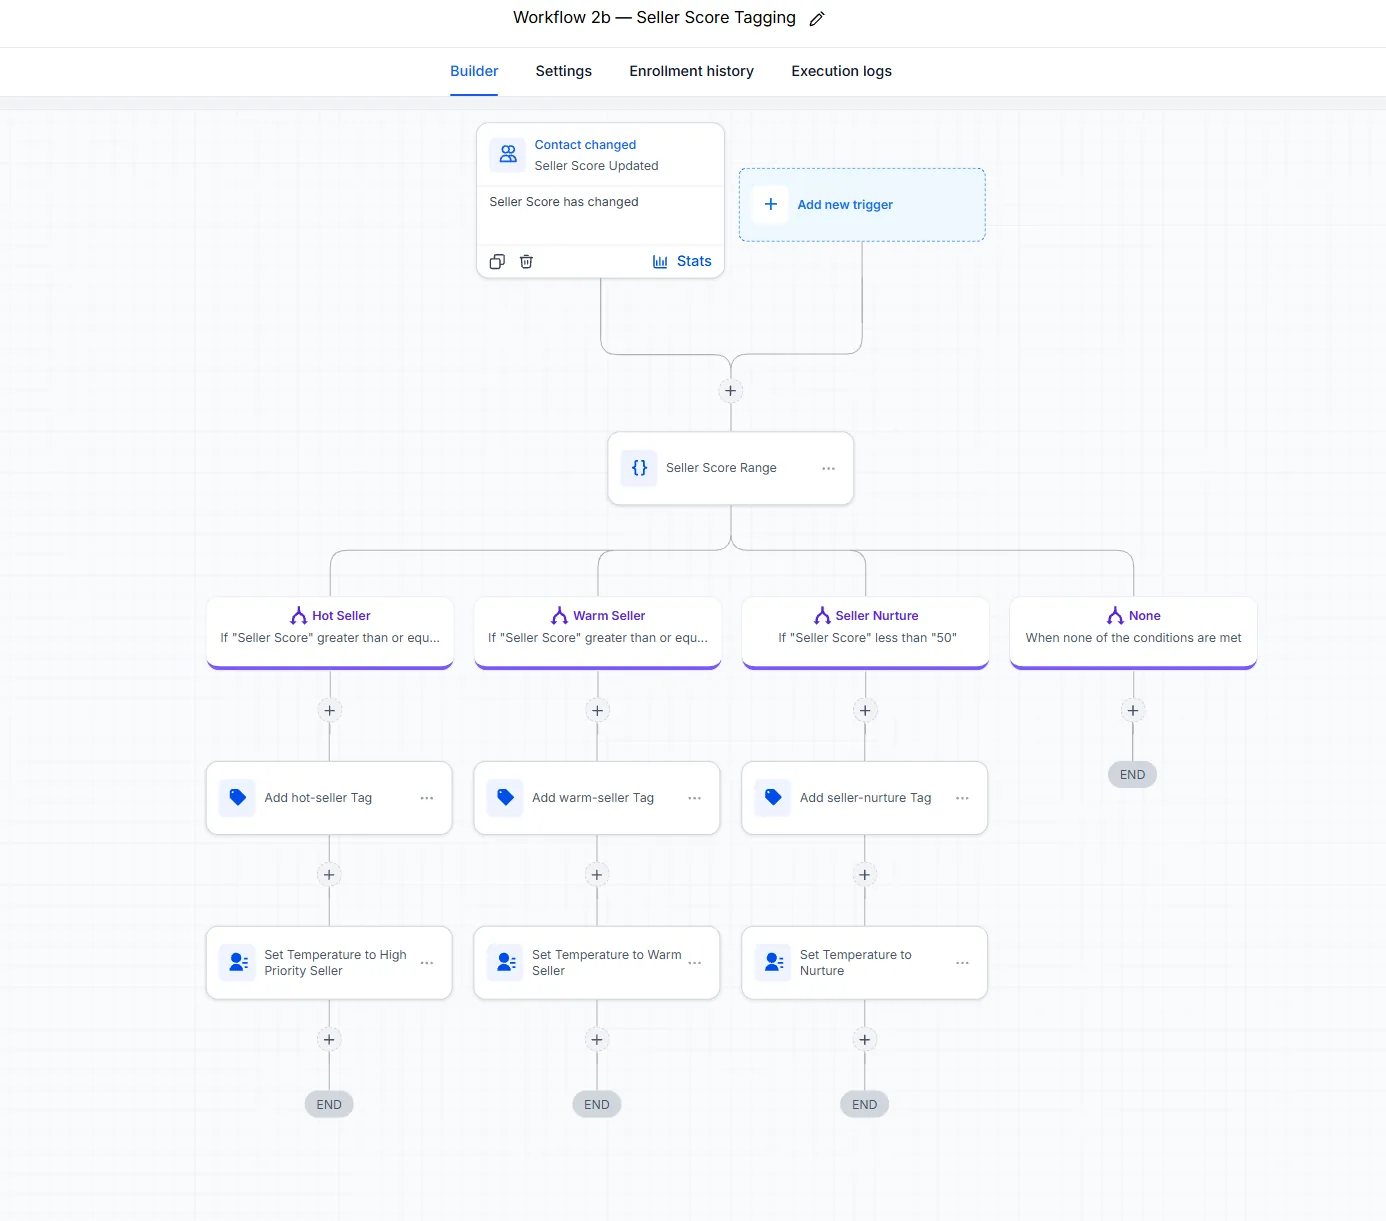Click the Contact changed trigger icon
1386x1221 pixels.
pos(508,154)
